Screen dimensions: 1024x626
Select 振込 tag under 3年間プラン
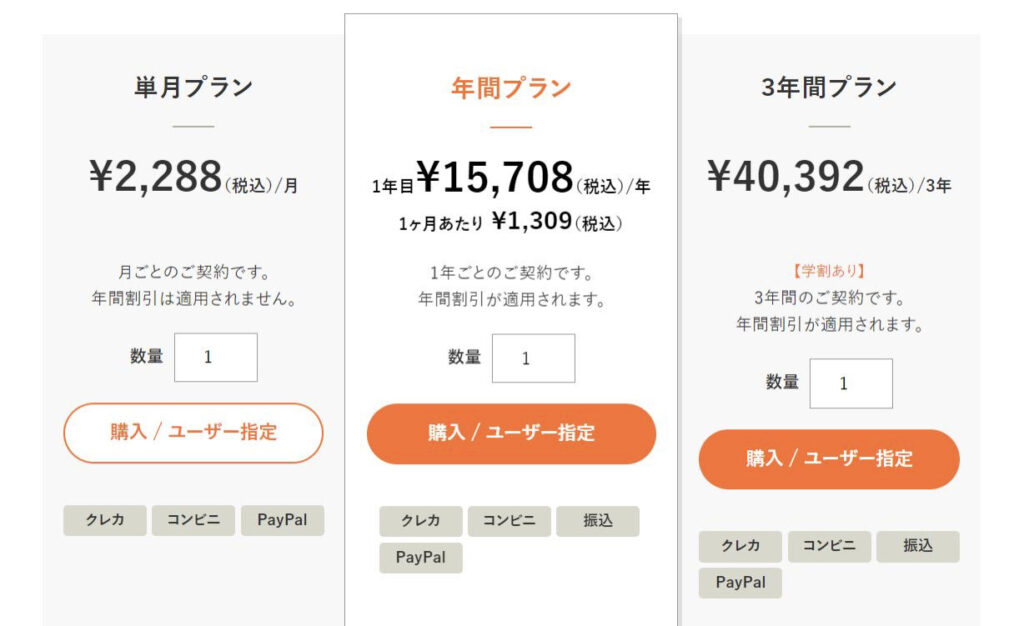point(918,546)
